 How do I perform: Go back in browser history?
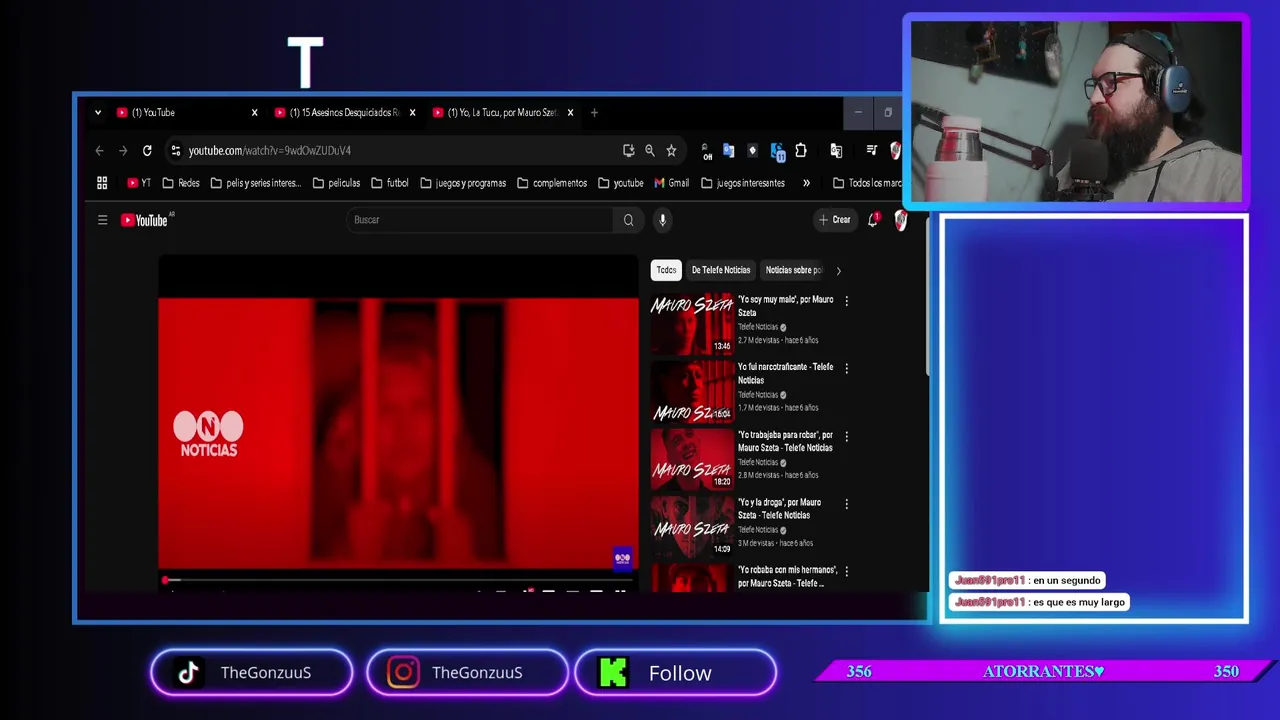coord(99,151)
